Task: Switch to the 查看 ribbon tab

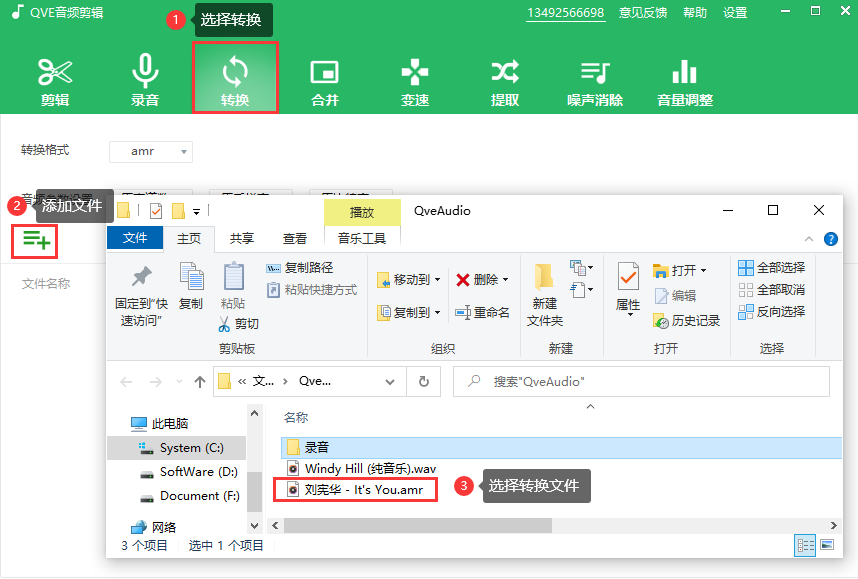Action: tap(295, 238)
